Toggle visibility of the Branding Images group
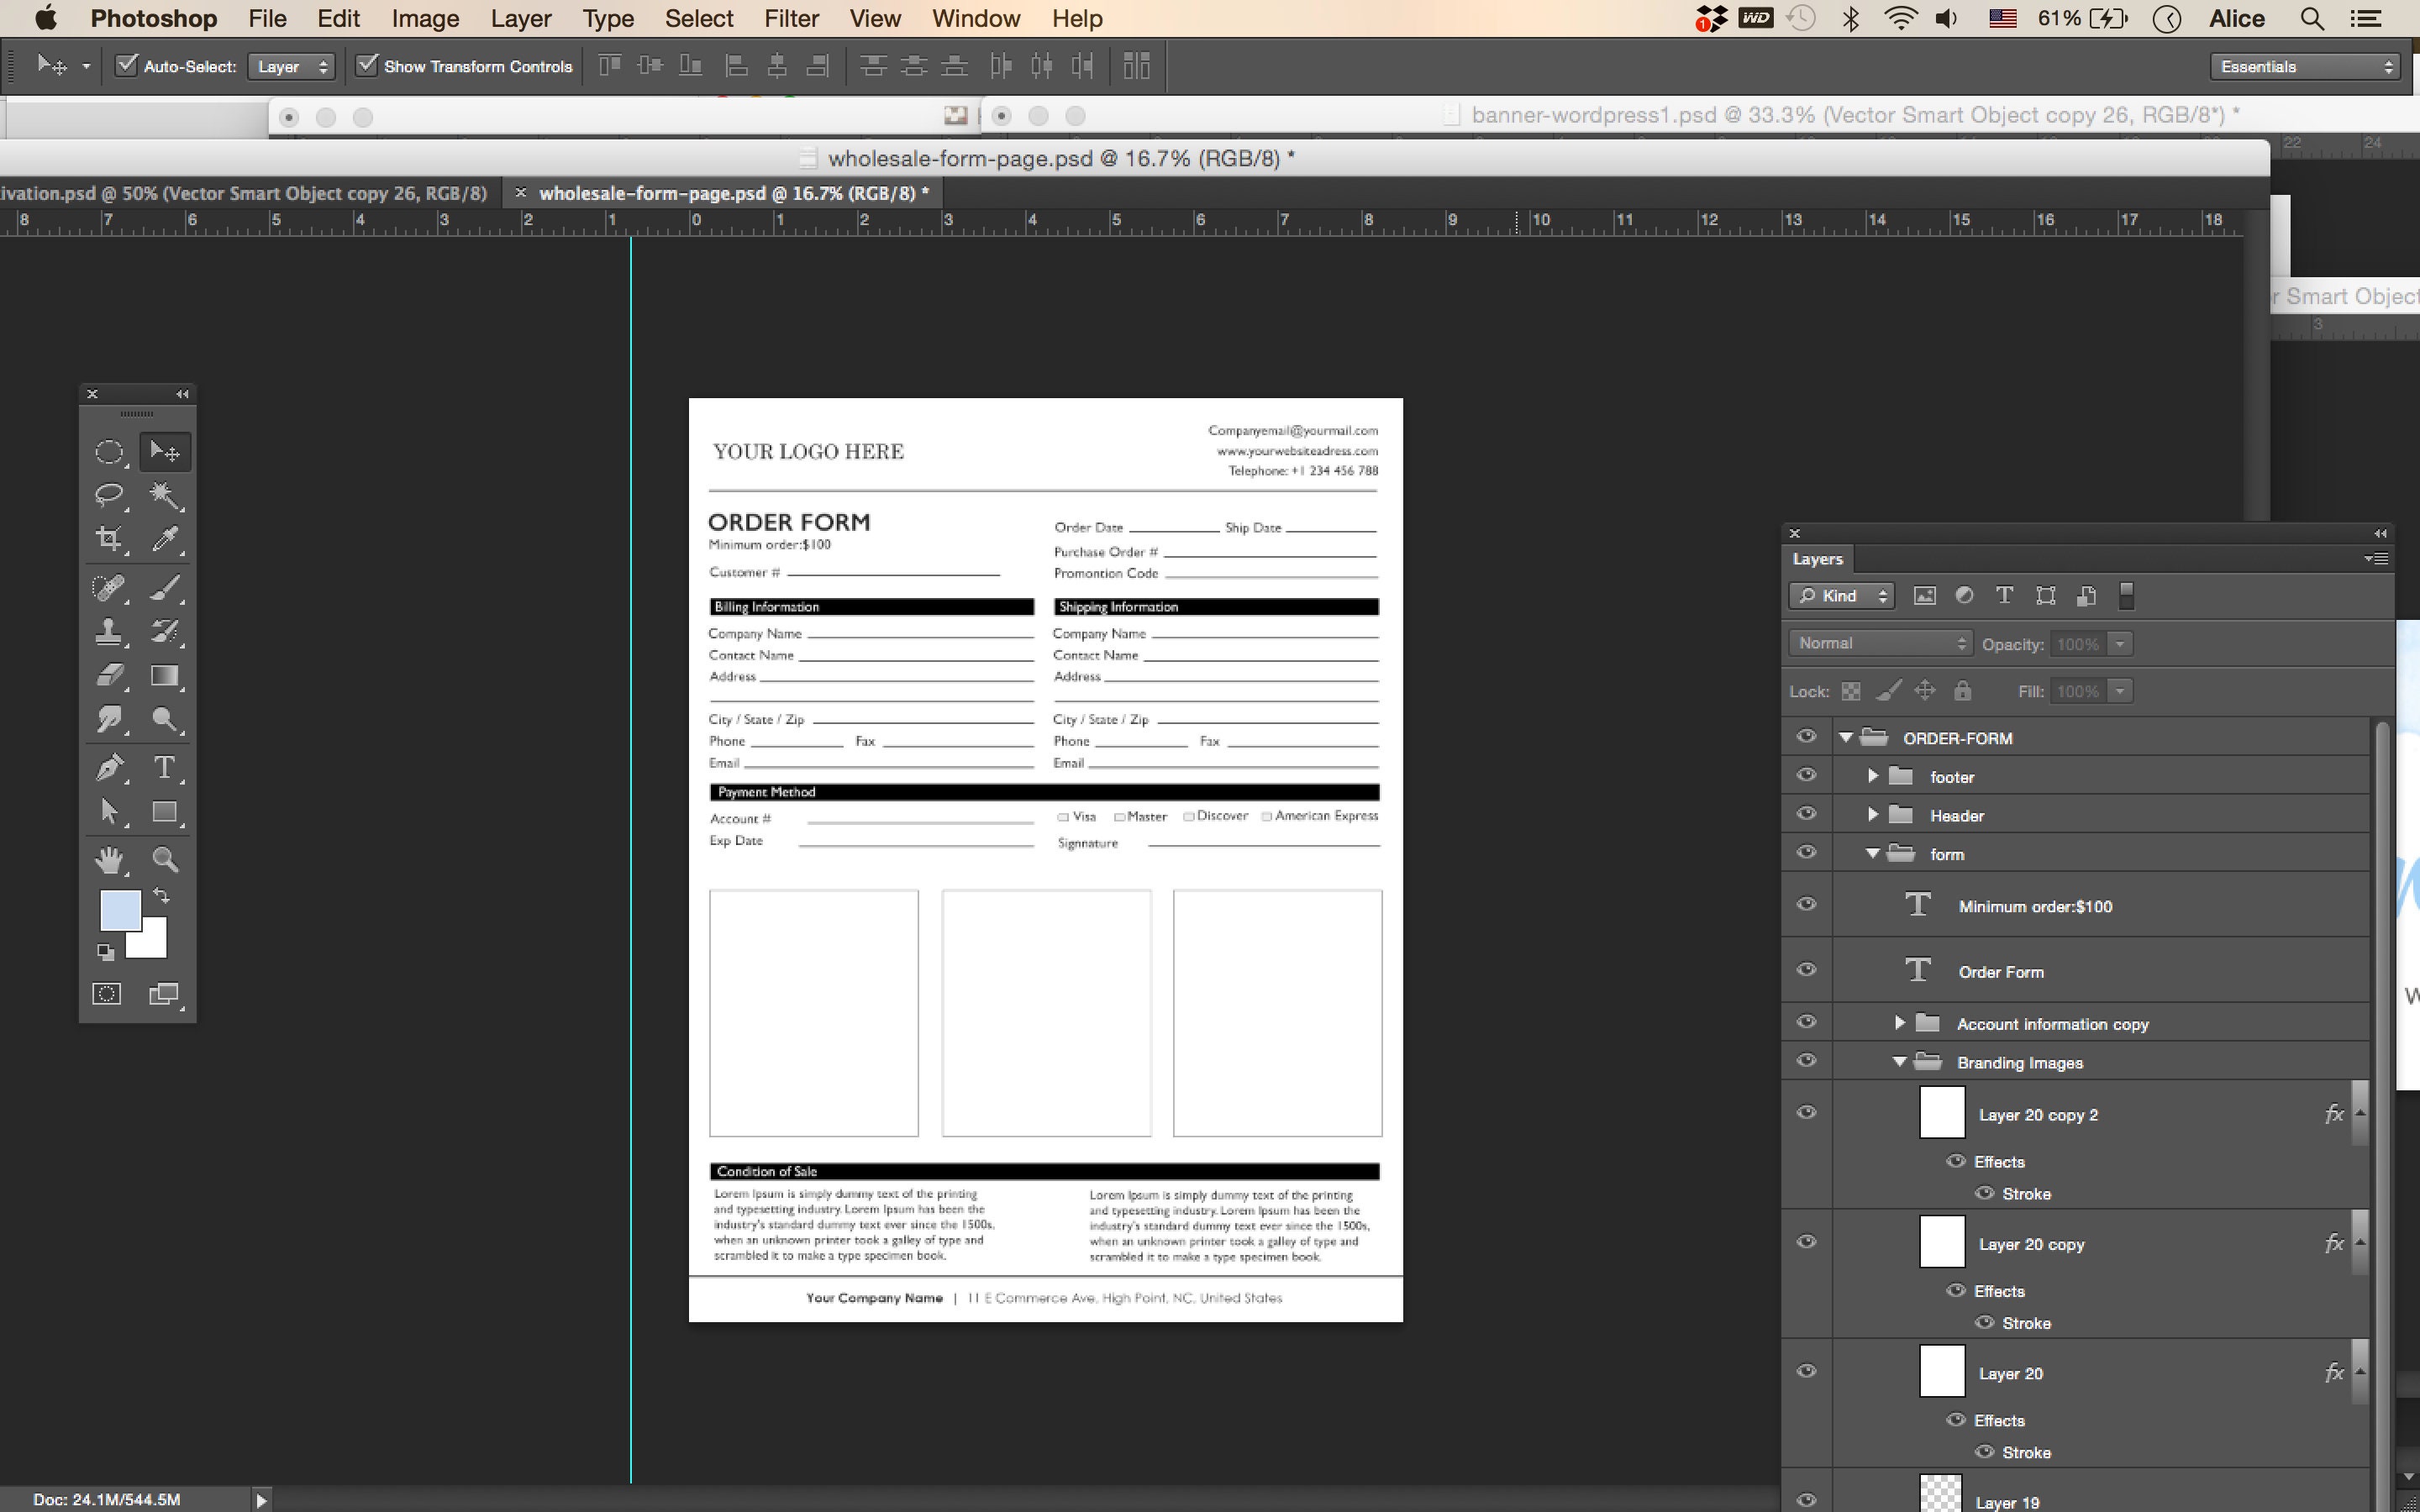 [x=1806, y=1061]
